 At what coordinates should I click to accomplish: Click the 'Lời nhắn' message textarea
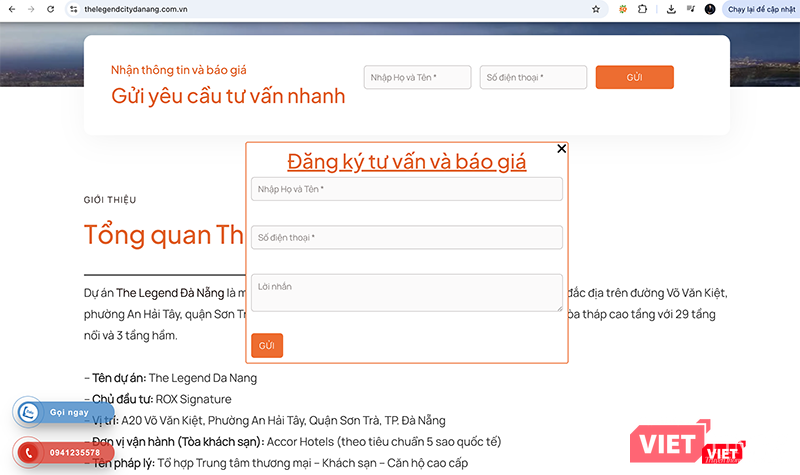pyautogui.click(x=406, y=292)
